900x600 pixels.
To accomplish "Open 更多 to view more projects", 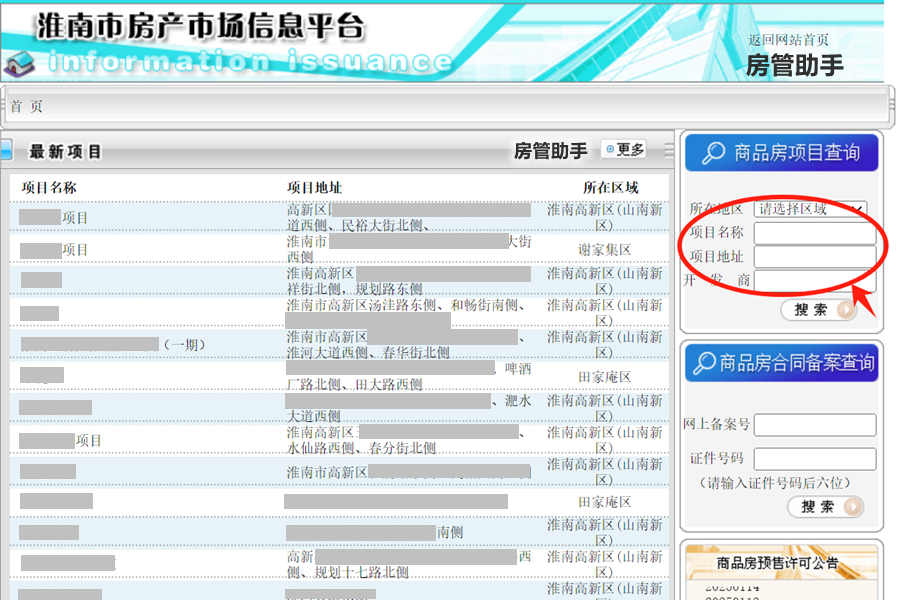I will [630, 150].
